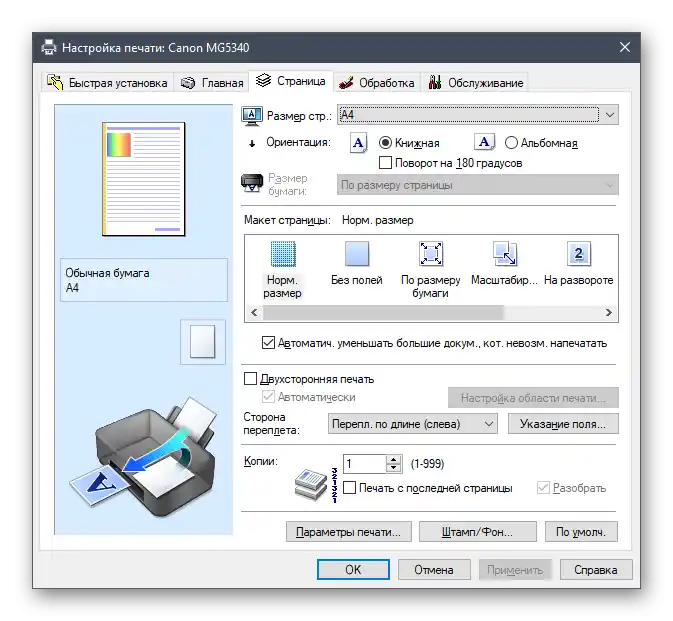This screenshot has width=673, height=621.
Task: Click the Обслуживание tab tools icon
Action: coord(435,82)
